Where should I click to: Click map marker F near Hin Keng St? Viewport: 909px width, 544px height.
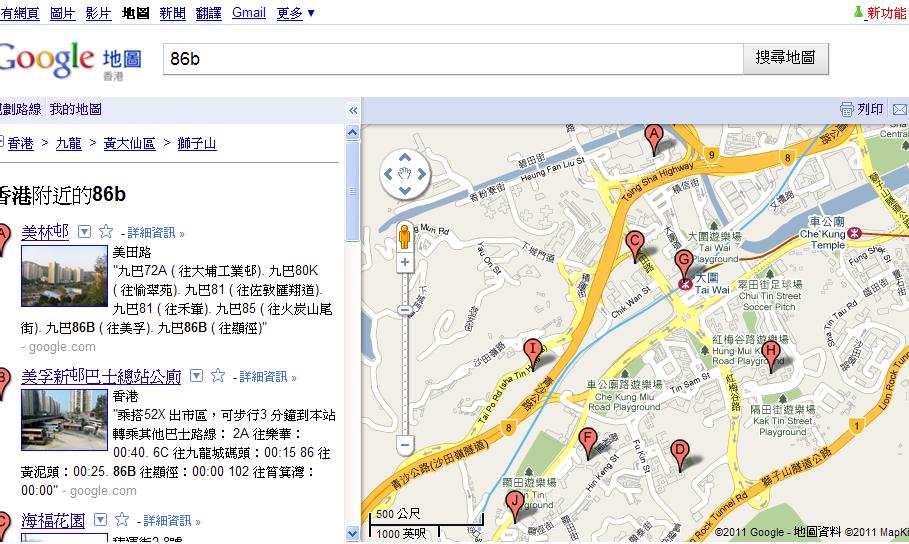tap(588, 444)
